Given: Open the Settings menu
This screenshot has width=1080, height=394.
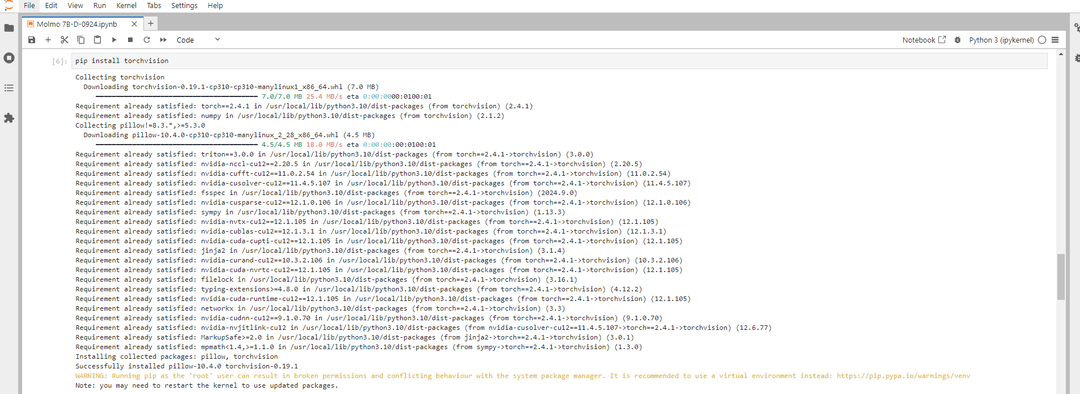Looking at the screenshot, I should pyautogui.click(x=185, y=6).
